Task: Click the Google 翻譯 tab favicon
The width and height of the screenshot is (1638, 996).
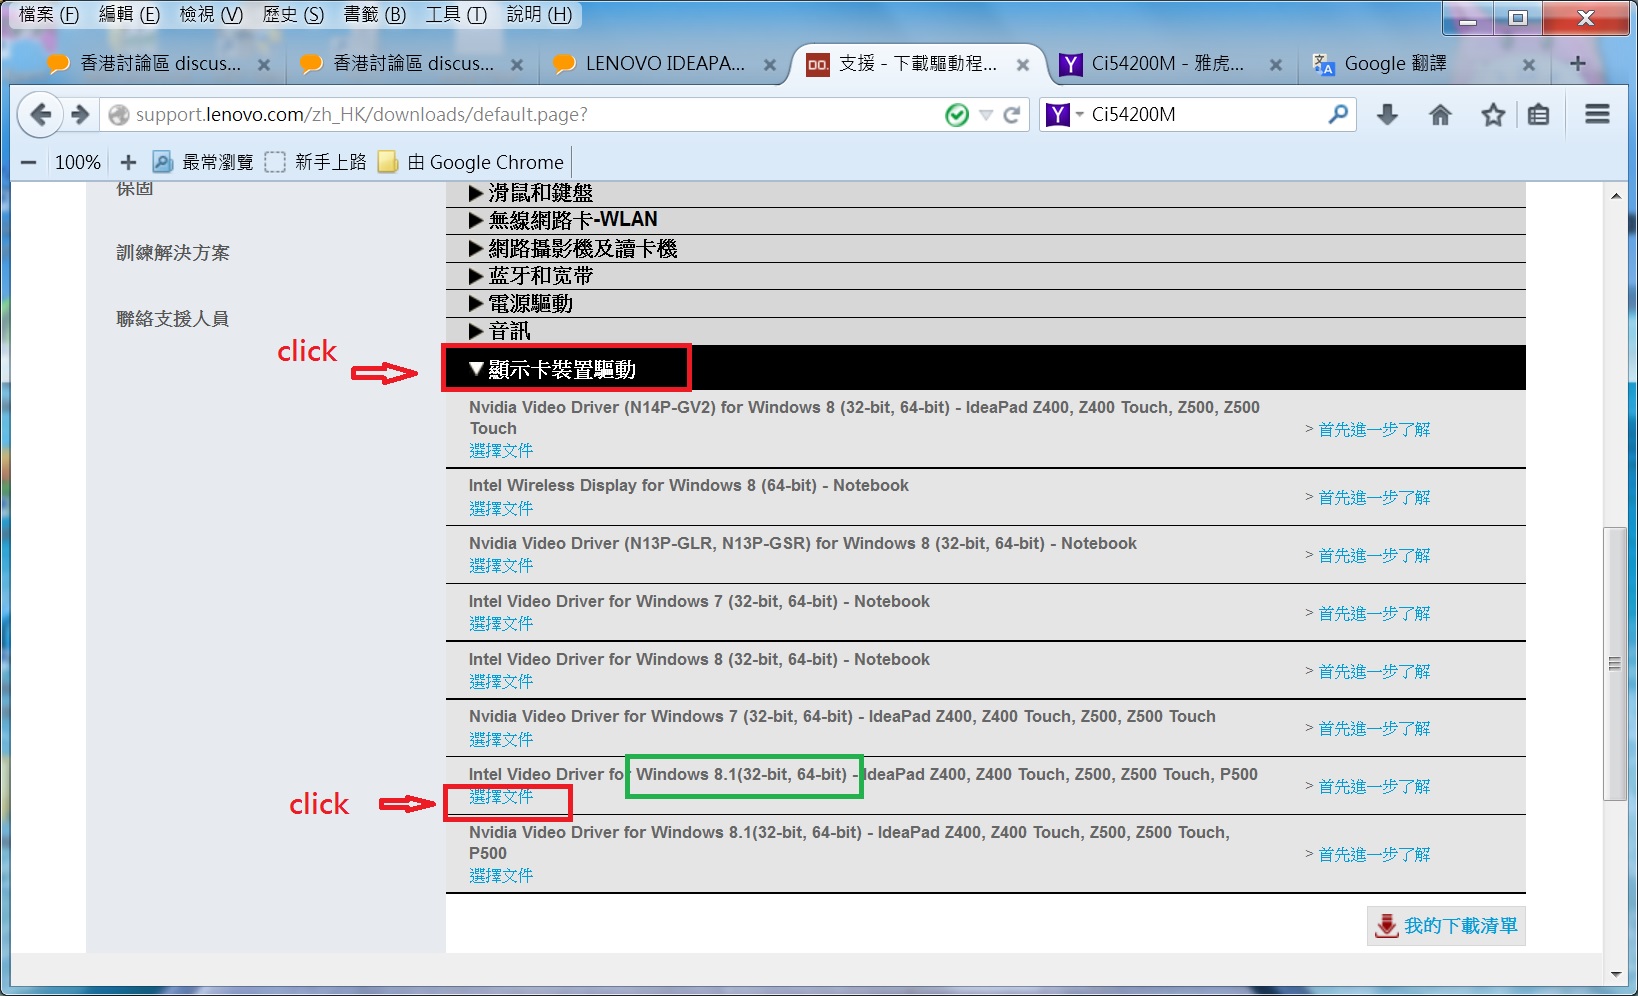Action: (x=1323, y=65)
